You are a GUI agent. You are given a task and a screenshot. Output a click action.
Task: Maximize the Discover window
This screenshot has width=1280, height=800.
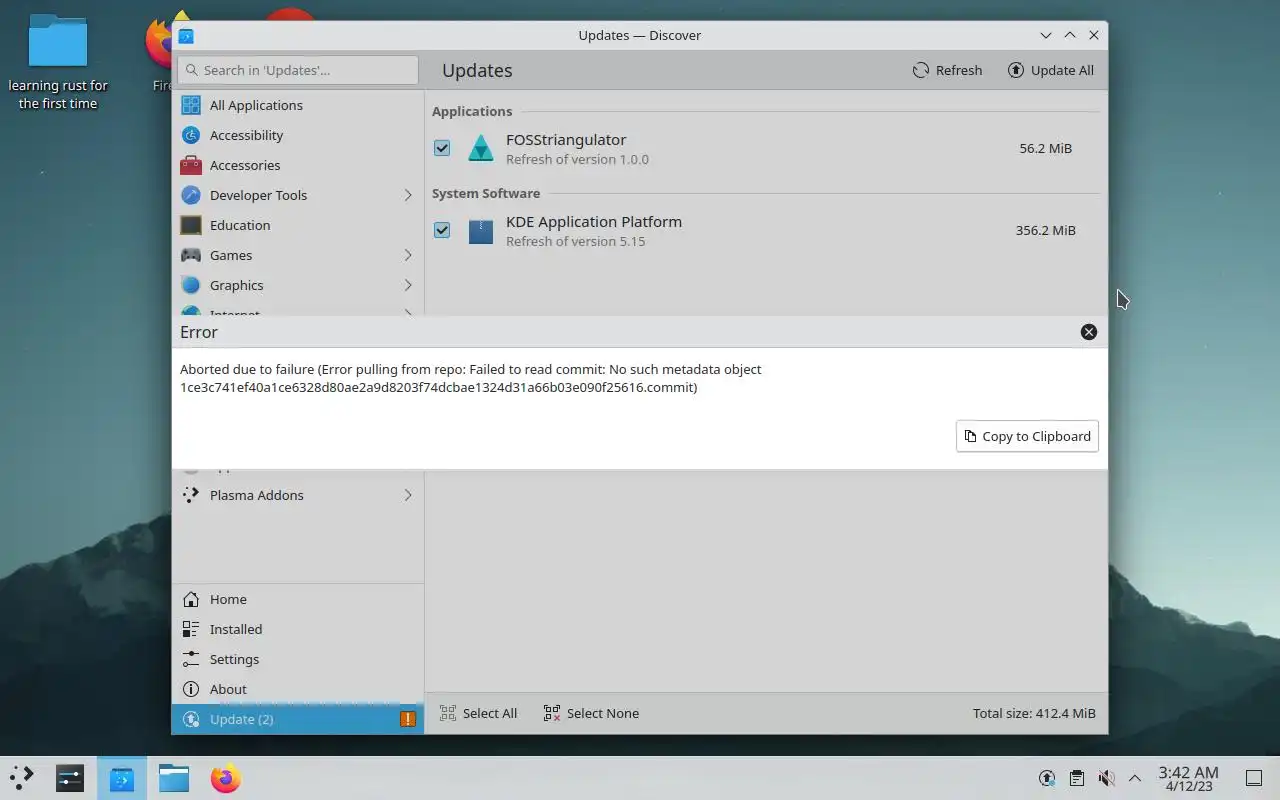[x=1070, y=35]
